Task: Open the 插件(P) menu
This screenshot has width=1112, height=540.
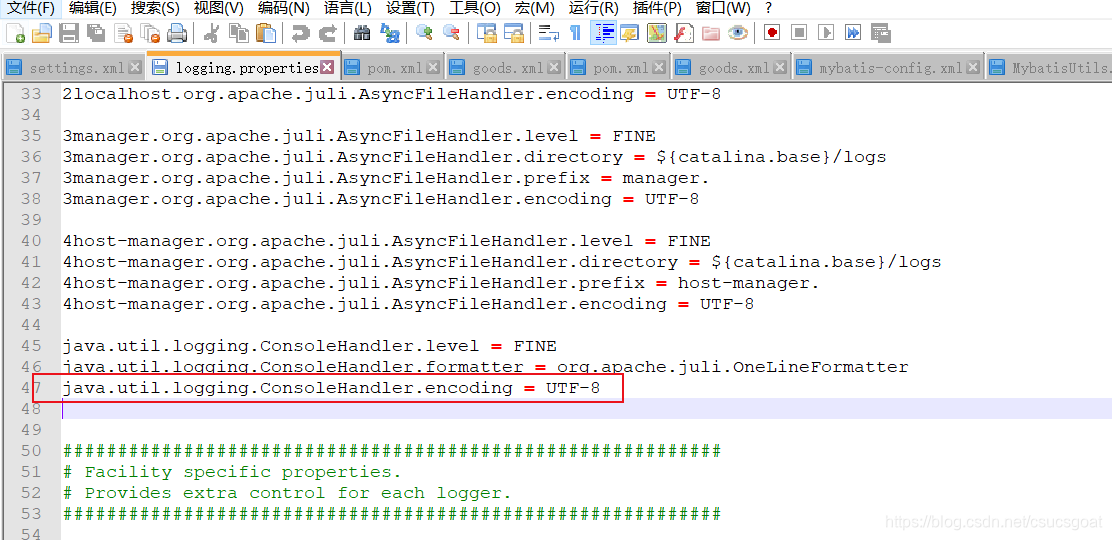Action: 657,9
